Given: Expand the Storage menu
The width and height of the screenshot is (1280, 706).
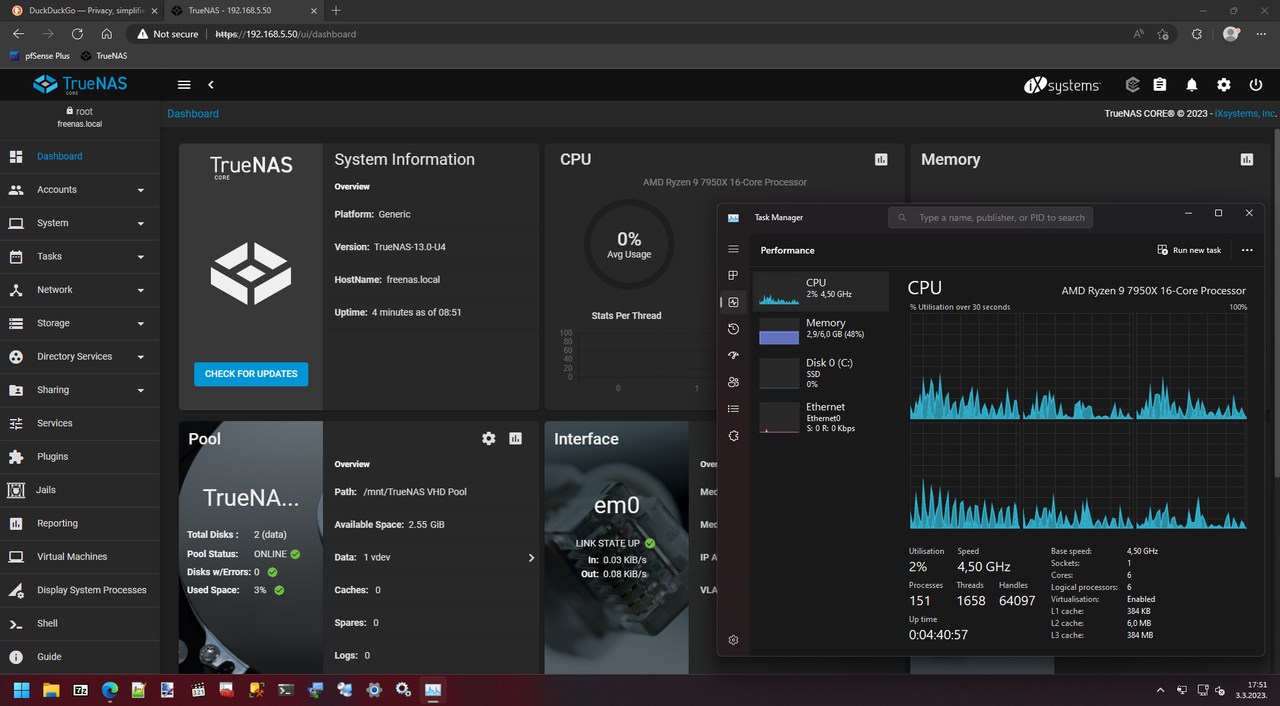Looking at the screenshot, I should tap(80, 323).
